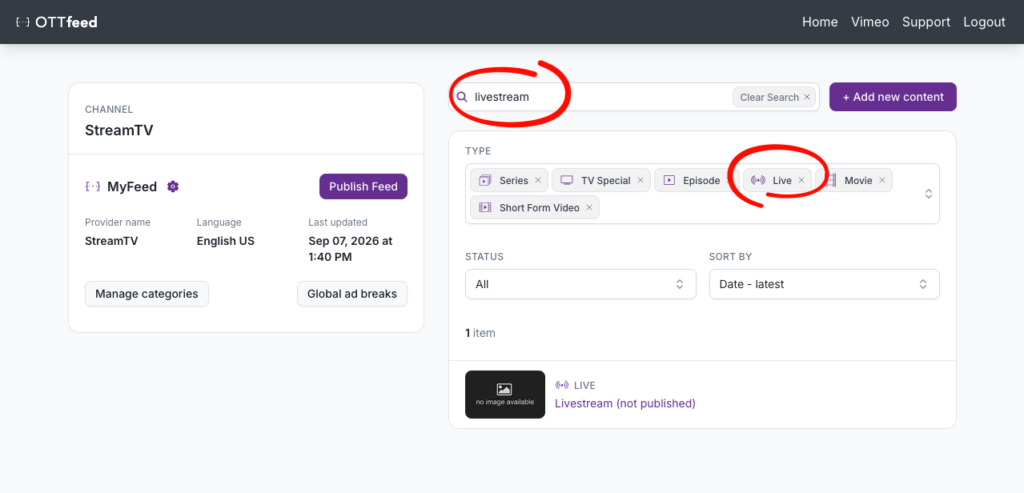Open Global ad breaks
The height and width of the screenshot is (493, 1024).
(352, 294)
